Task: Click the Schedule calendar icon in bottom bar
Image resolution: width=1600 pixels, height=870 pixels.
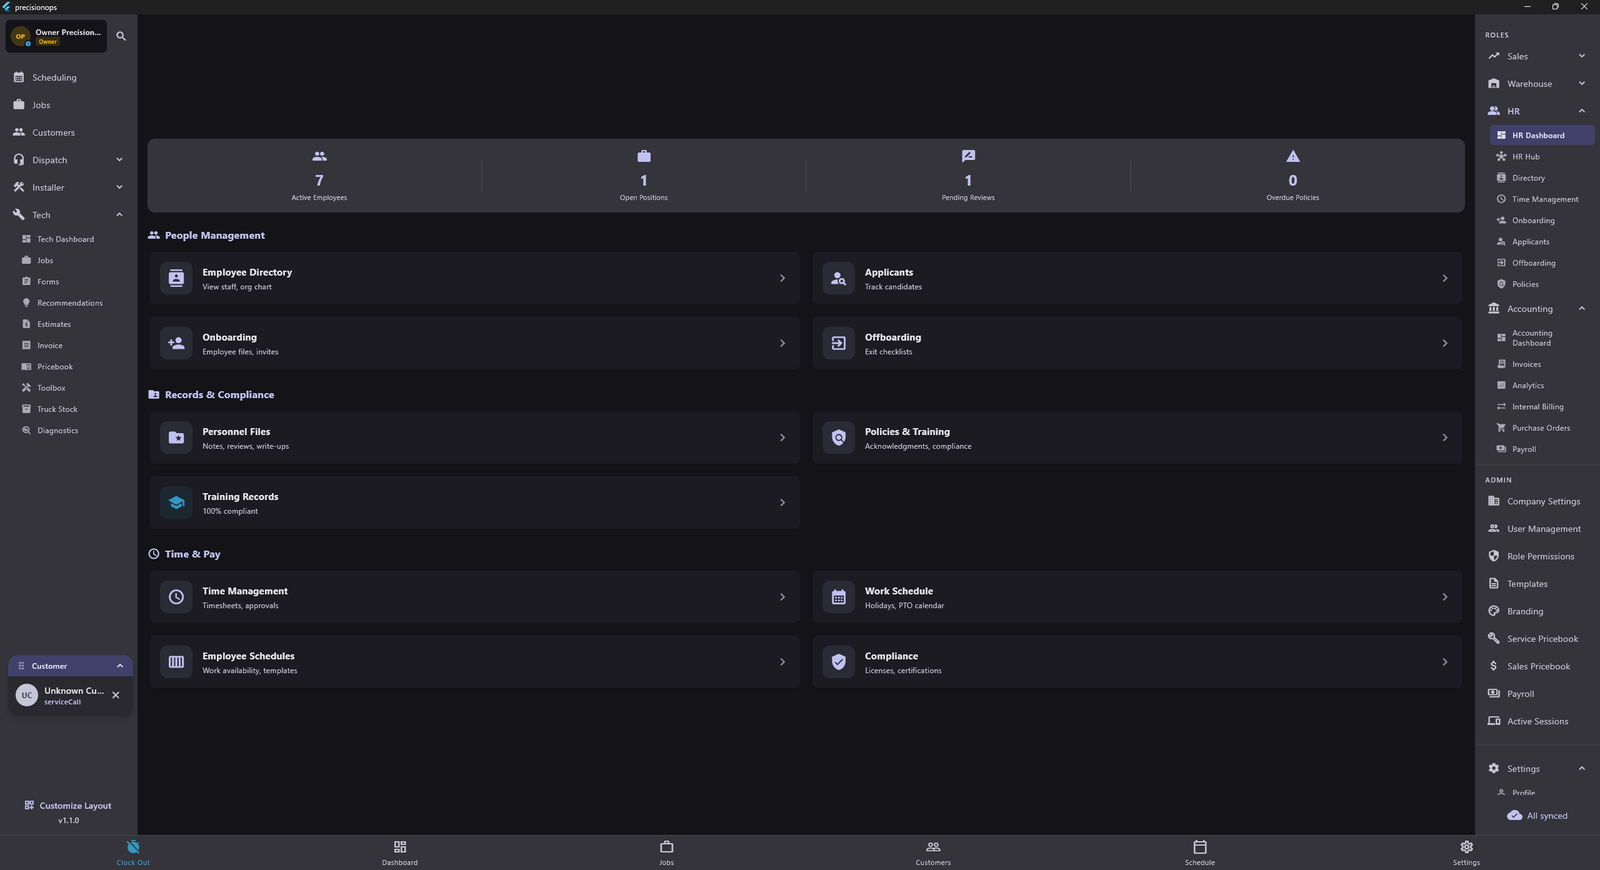Action: [x=1200, y=847]
